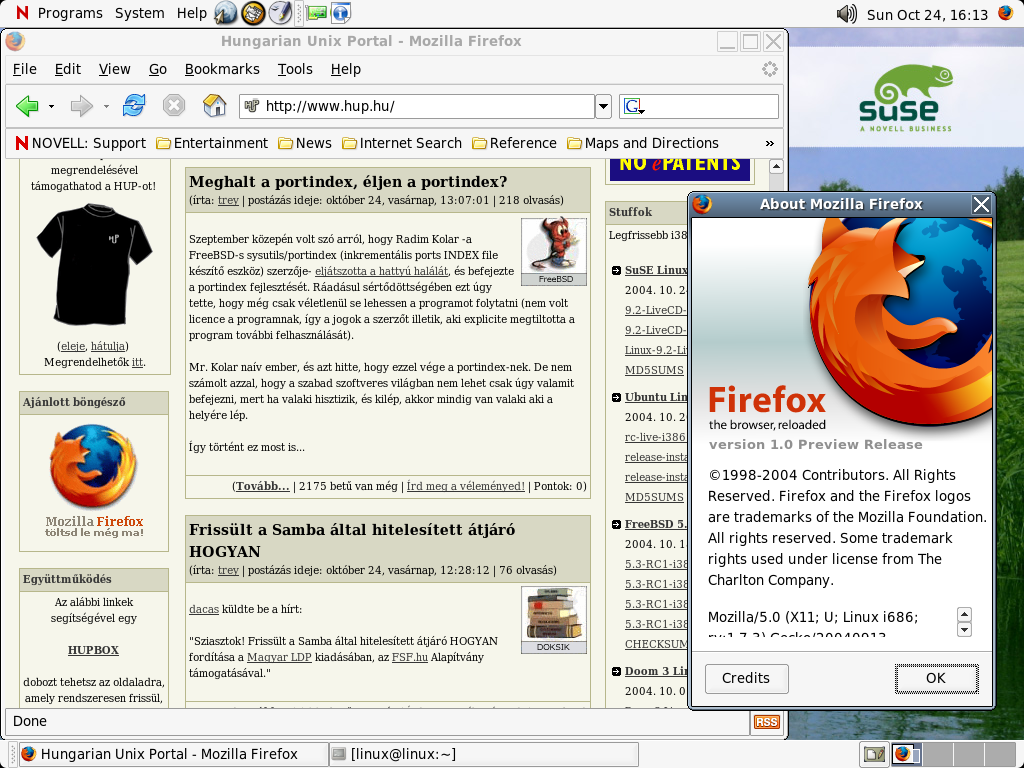The width and height of the screenshot is (1024, 768).
Task: Click the throbber icon beside the menu bar
Action: click(770, 69)
